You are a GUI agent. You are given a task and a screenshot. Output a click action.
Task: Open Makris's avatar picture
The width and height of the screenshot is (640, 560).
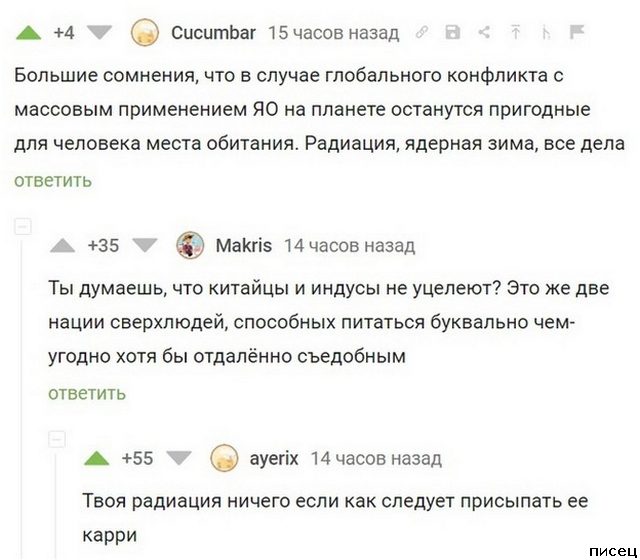[x=190, y=245]
